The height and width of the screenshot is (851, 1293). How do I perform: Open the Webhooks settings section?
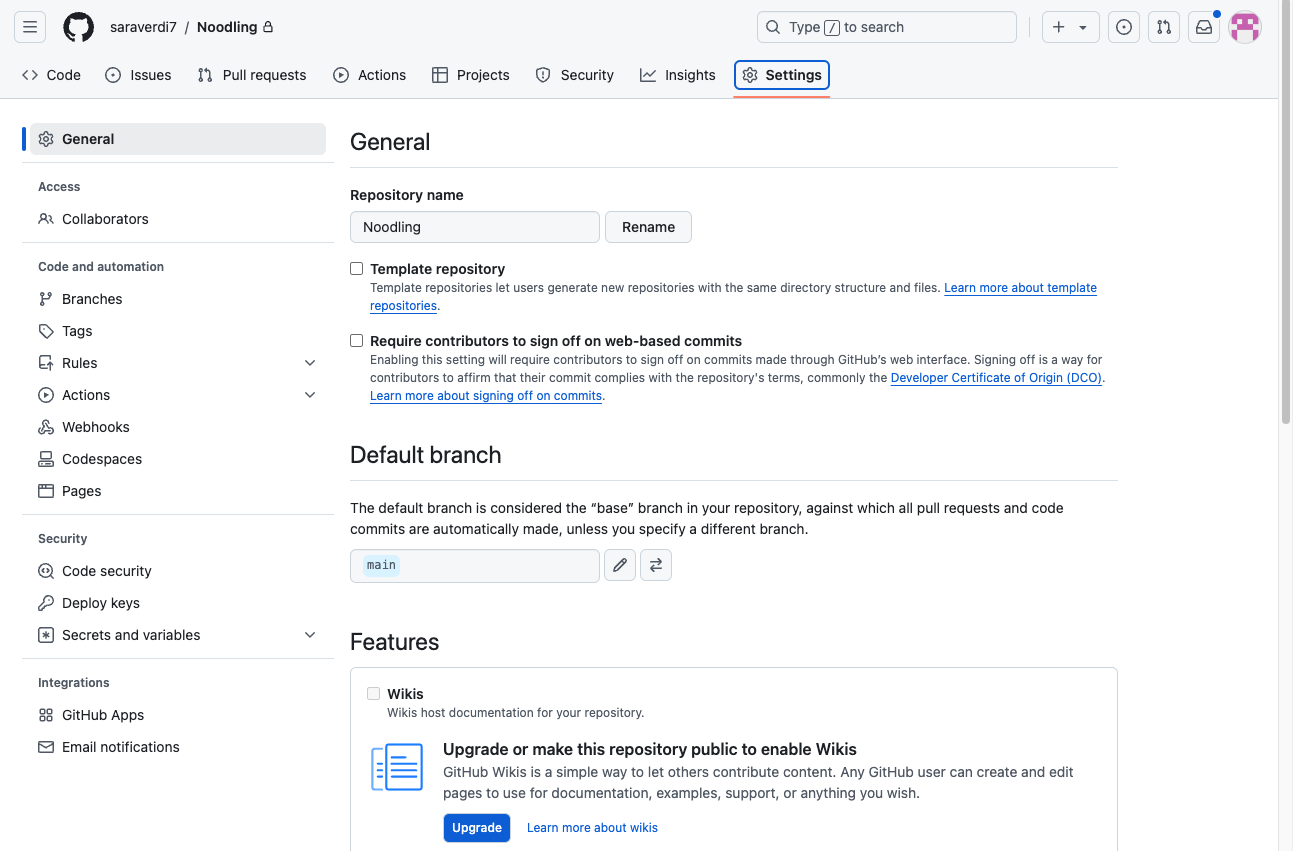94,427
